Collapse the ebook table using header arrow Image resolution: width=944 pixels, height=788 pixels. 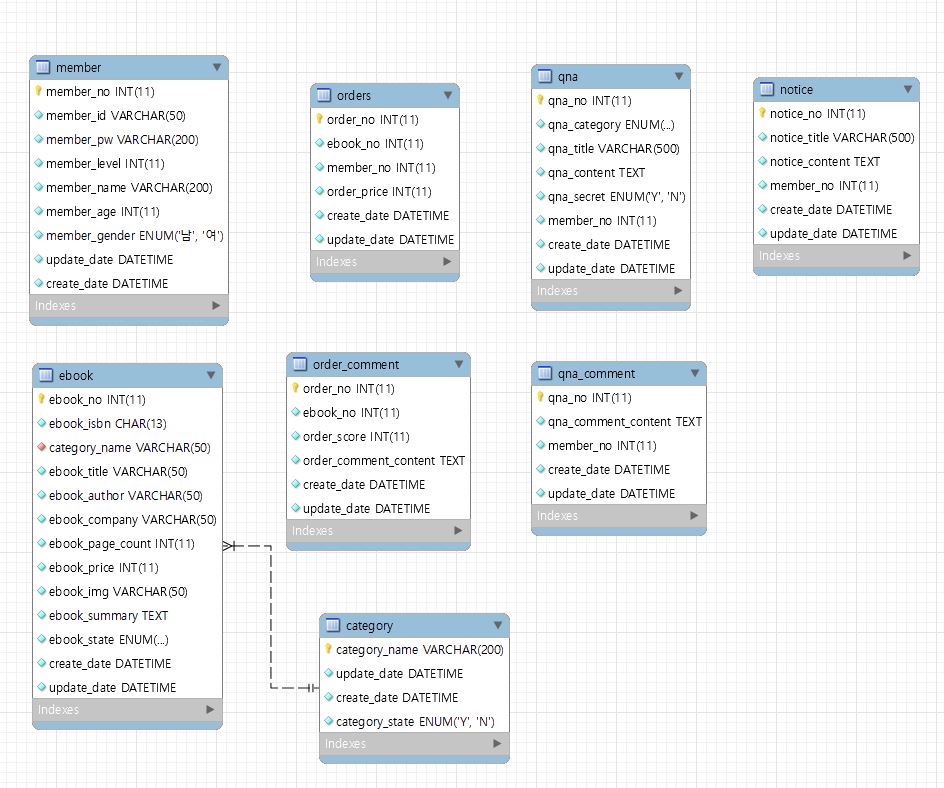coord(211,376)
